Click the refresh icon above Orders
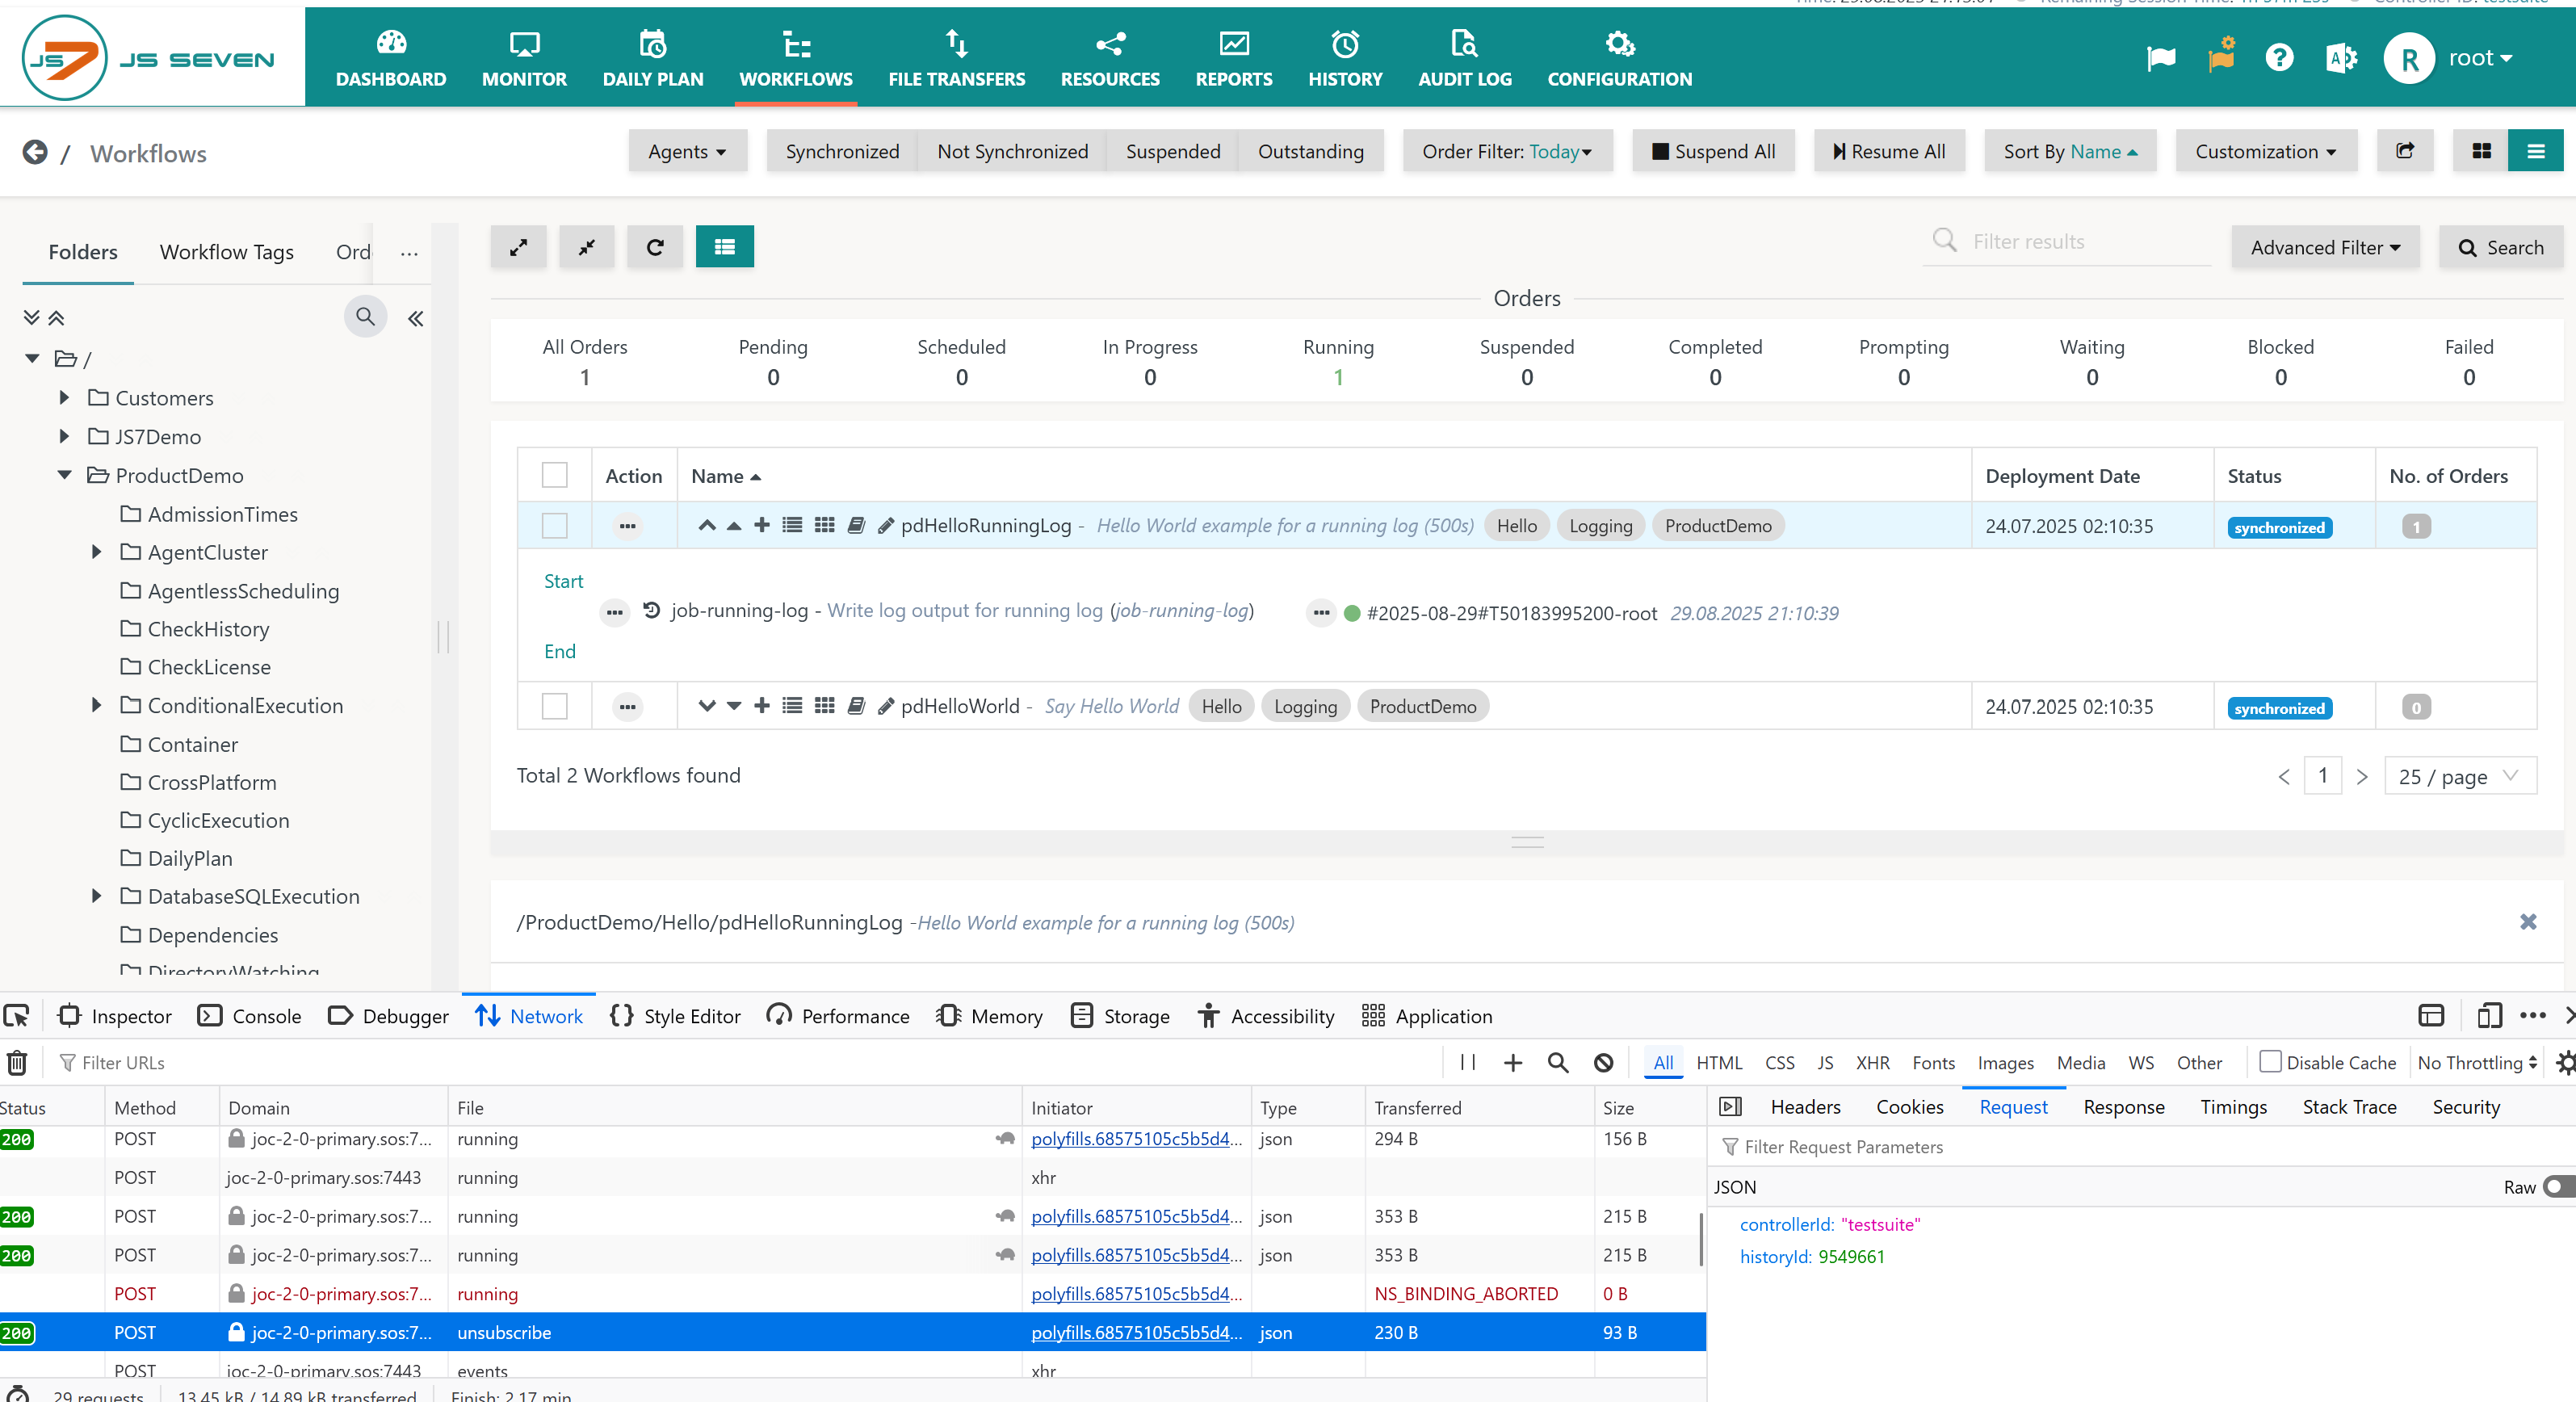 click(x=655, y=247)
